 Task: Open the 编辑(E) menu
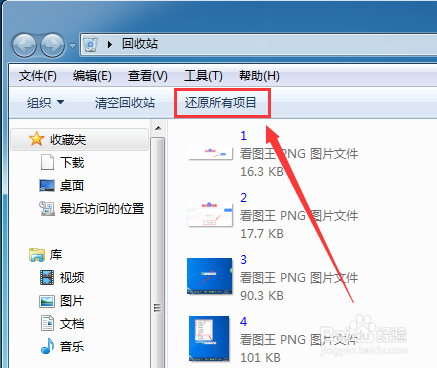[92, 76]
